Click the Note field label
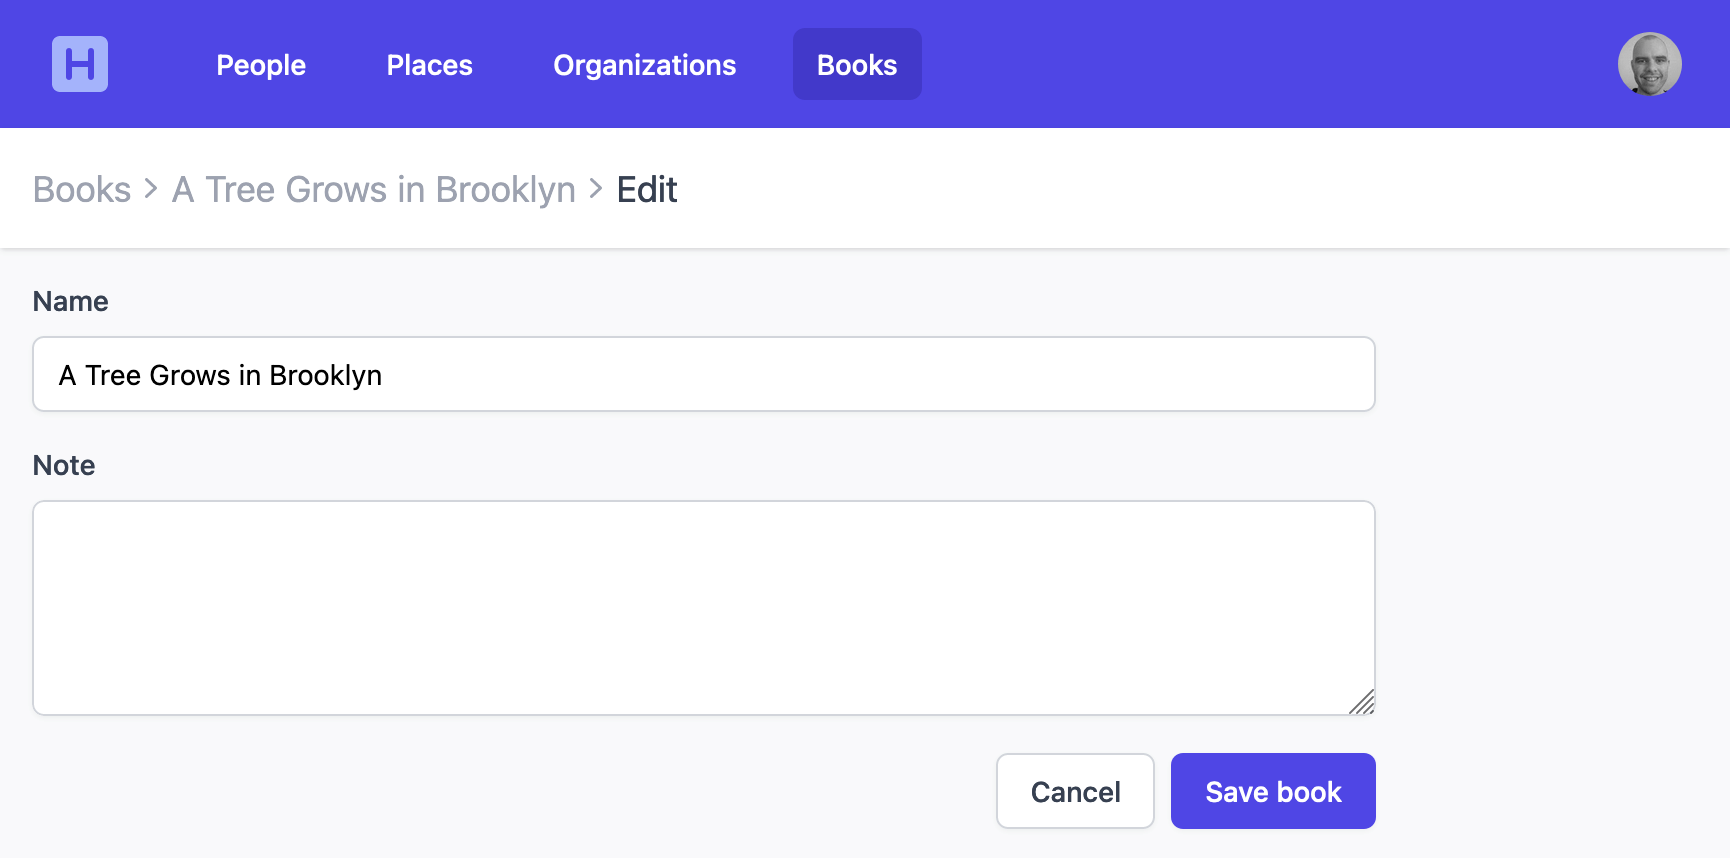The image size is (1730, 858). [x=64, y=465]
